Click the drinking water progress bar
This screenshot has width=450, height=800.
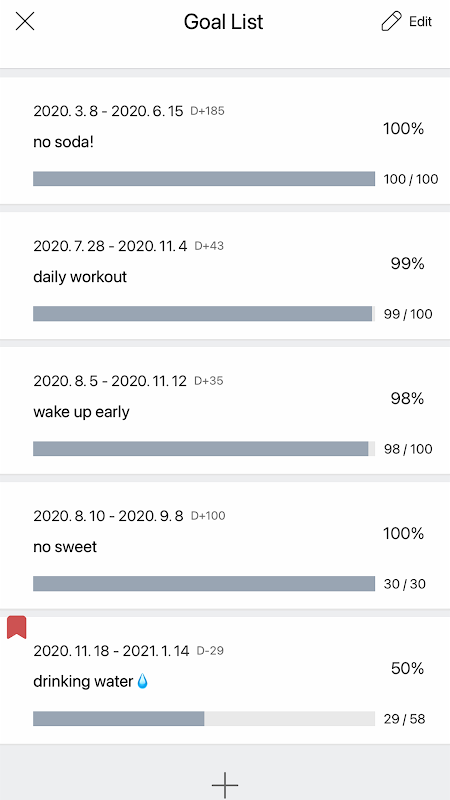[204, 718]
